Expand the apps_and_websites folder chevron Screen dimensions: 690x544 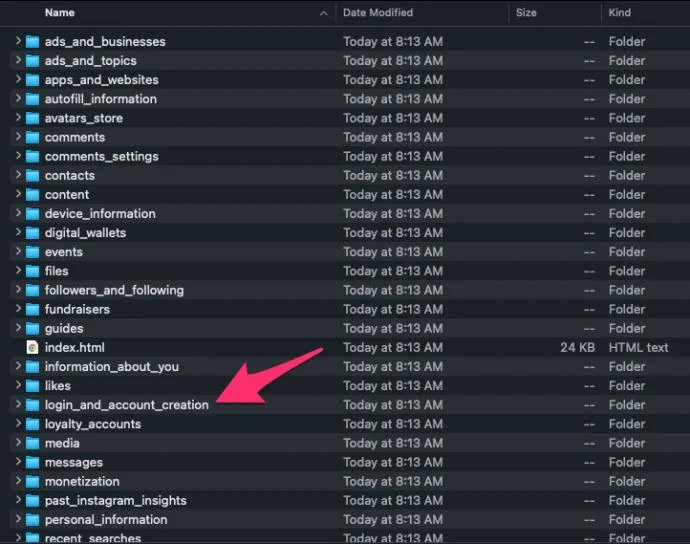[18, 79]
